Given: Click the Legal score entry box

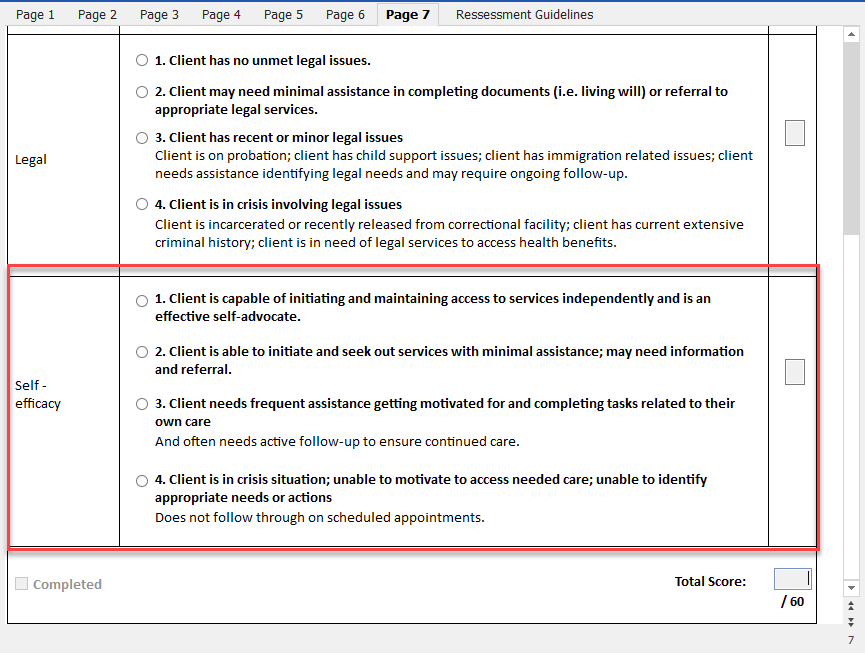Looking at the screenshot, I should 794,132.
